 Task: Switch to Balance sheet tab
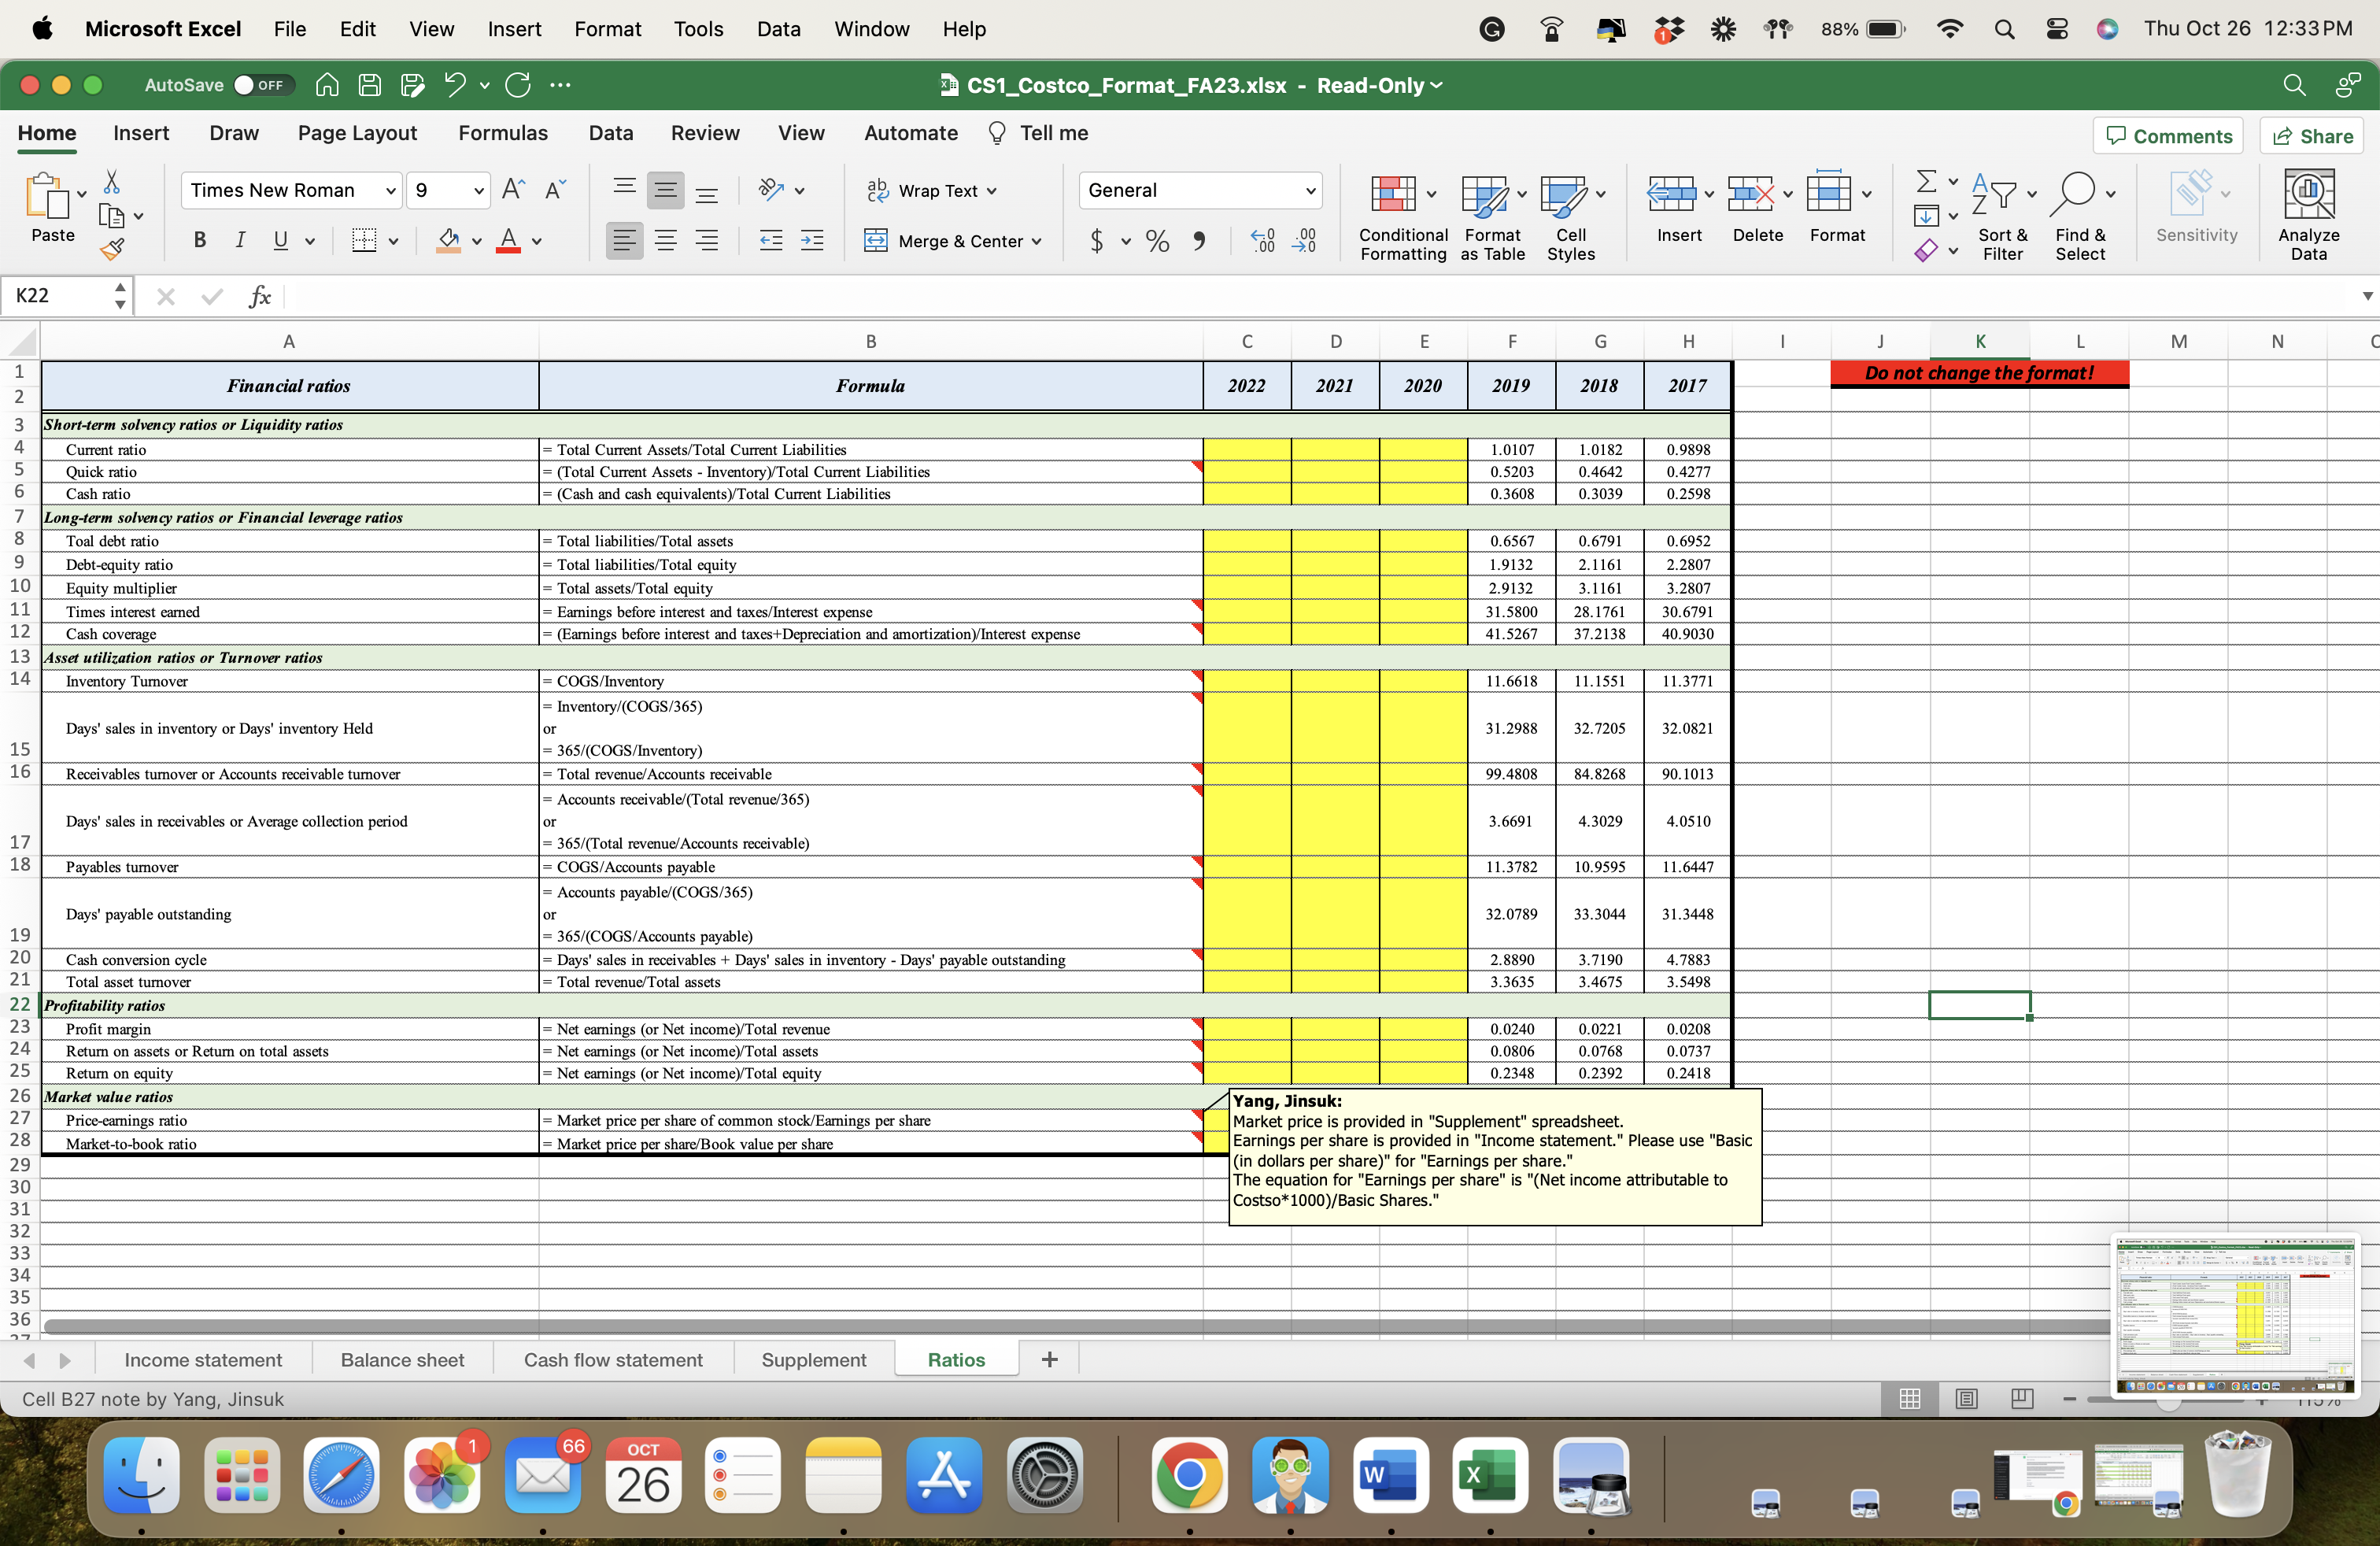(402, 1360)
